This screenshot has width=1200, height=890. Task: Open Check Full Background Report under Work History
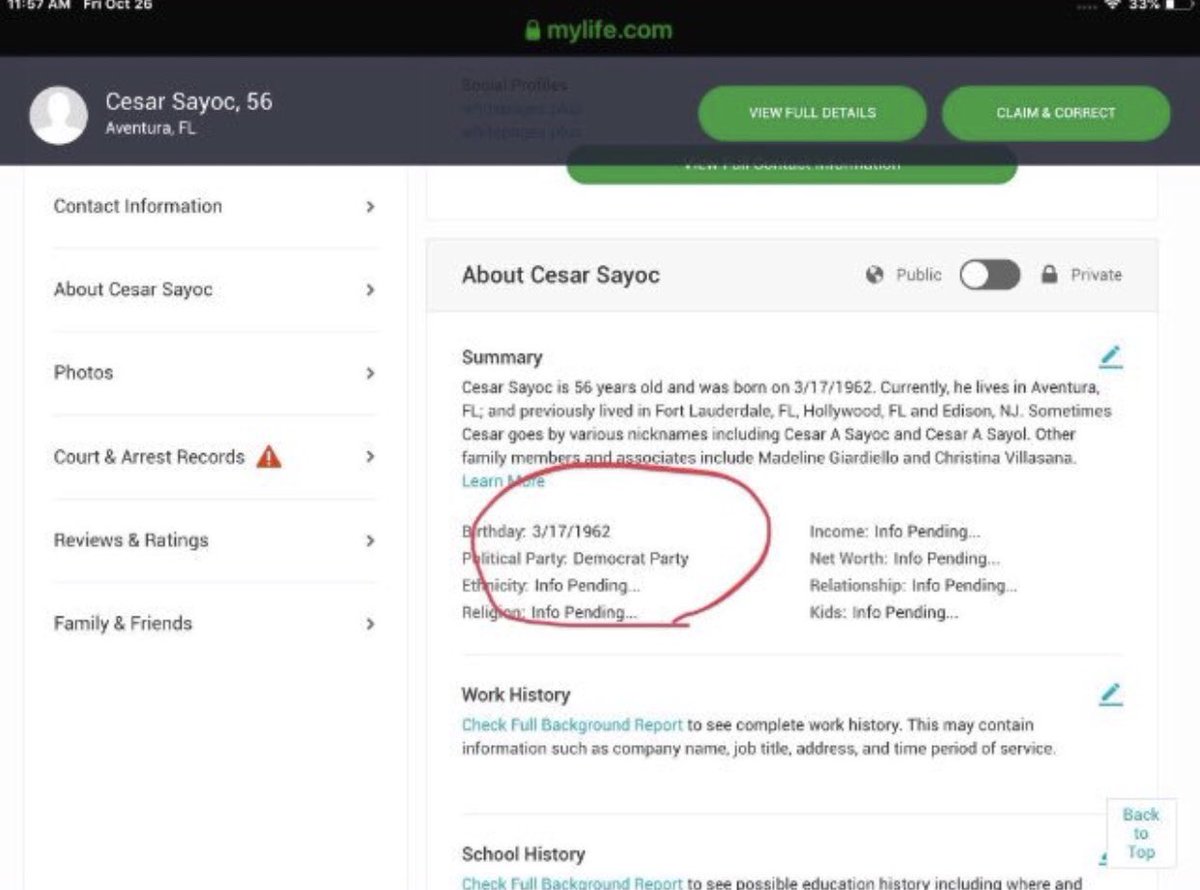click(572, 725)
